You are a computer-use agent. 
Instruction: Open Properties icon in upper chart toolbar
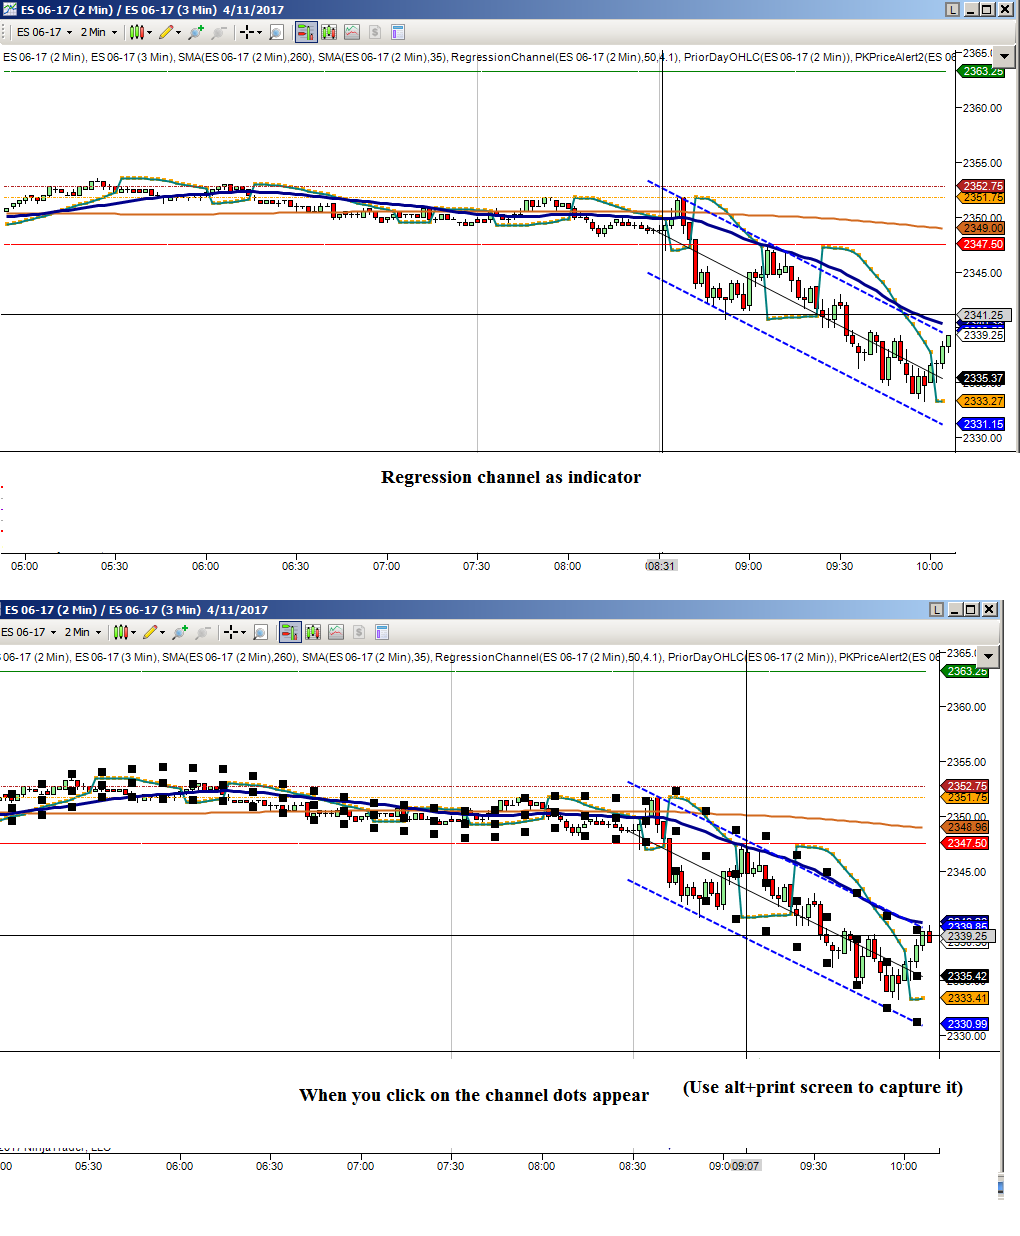click(398, 32)
